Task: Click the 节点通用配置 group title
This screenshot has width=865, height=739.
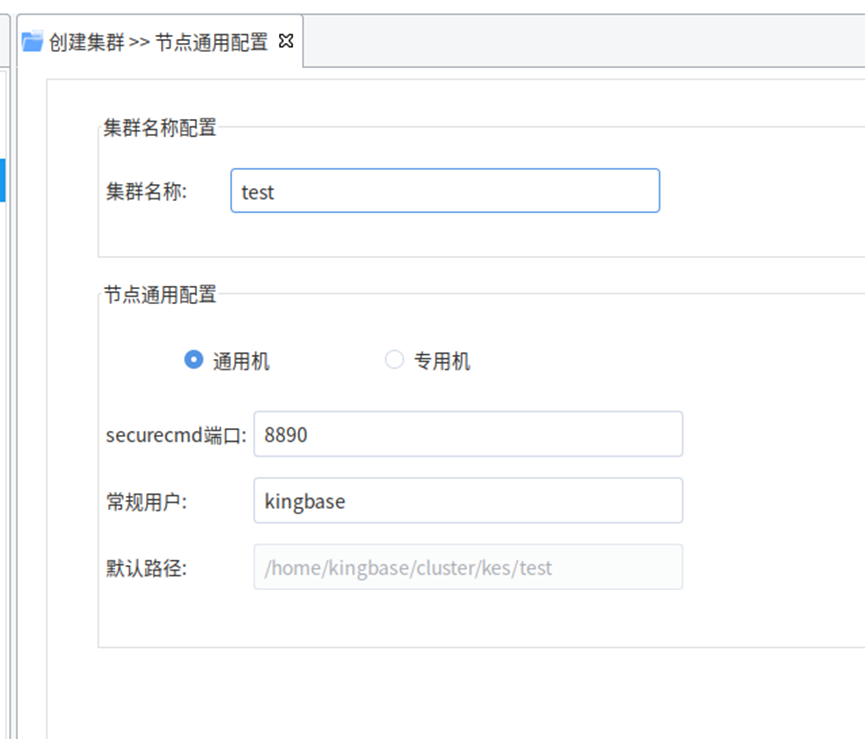Action: (x=159, y=294)
